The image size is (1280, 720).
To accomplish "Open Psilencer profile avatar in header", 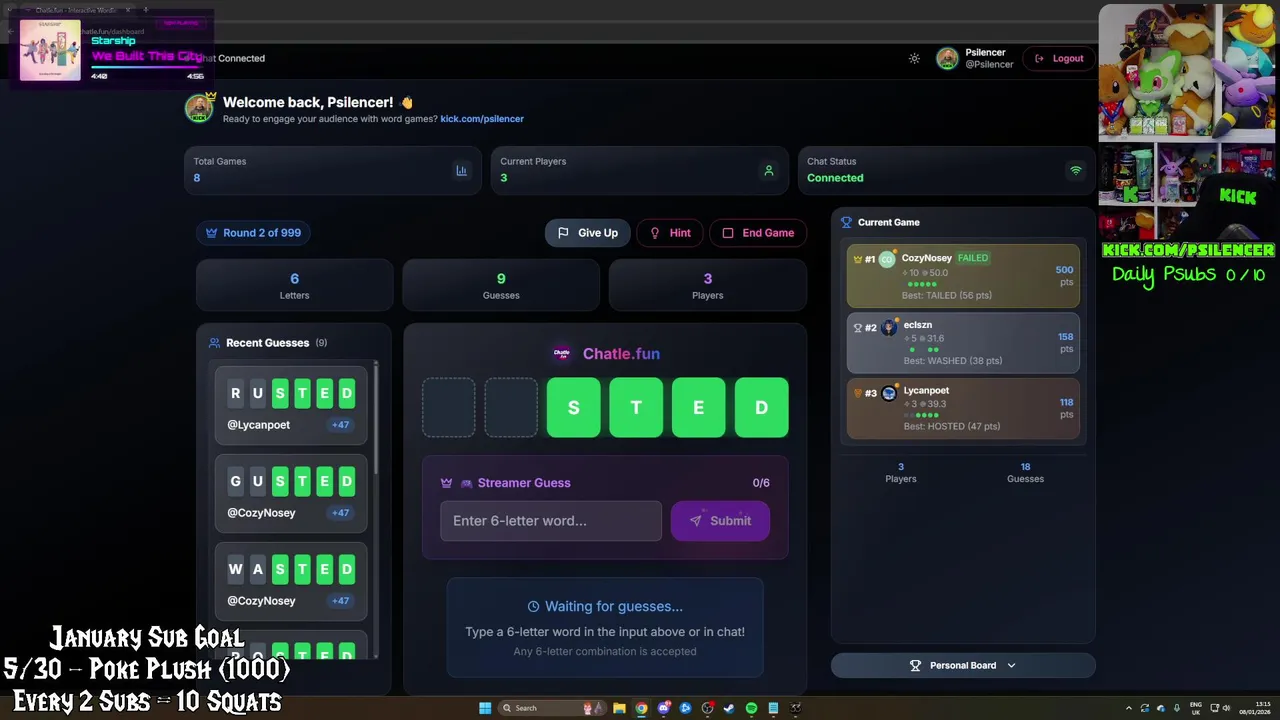I will click(947, 58).
